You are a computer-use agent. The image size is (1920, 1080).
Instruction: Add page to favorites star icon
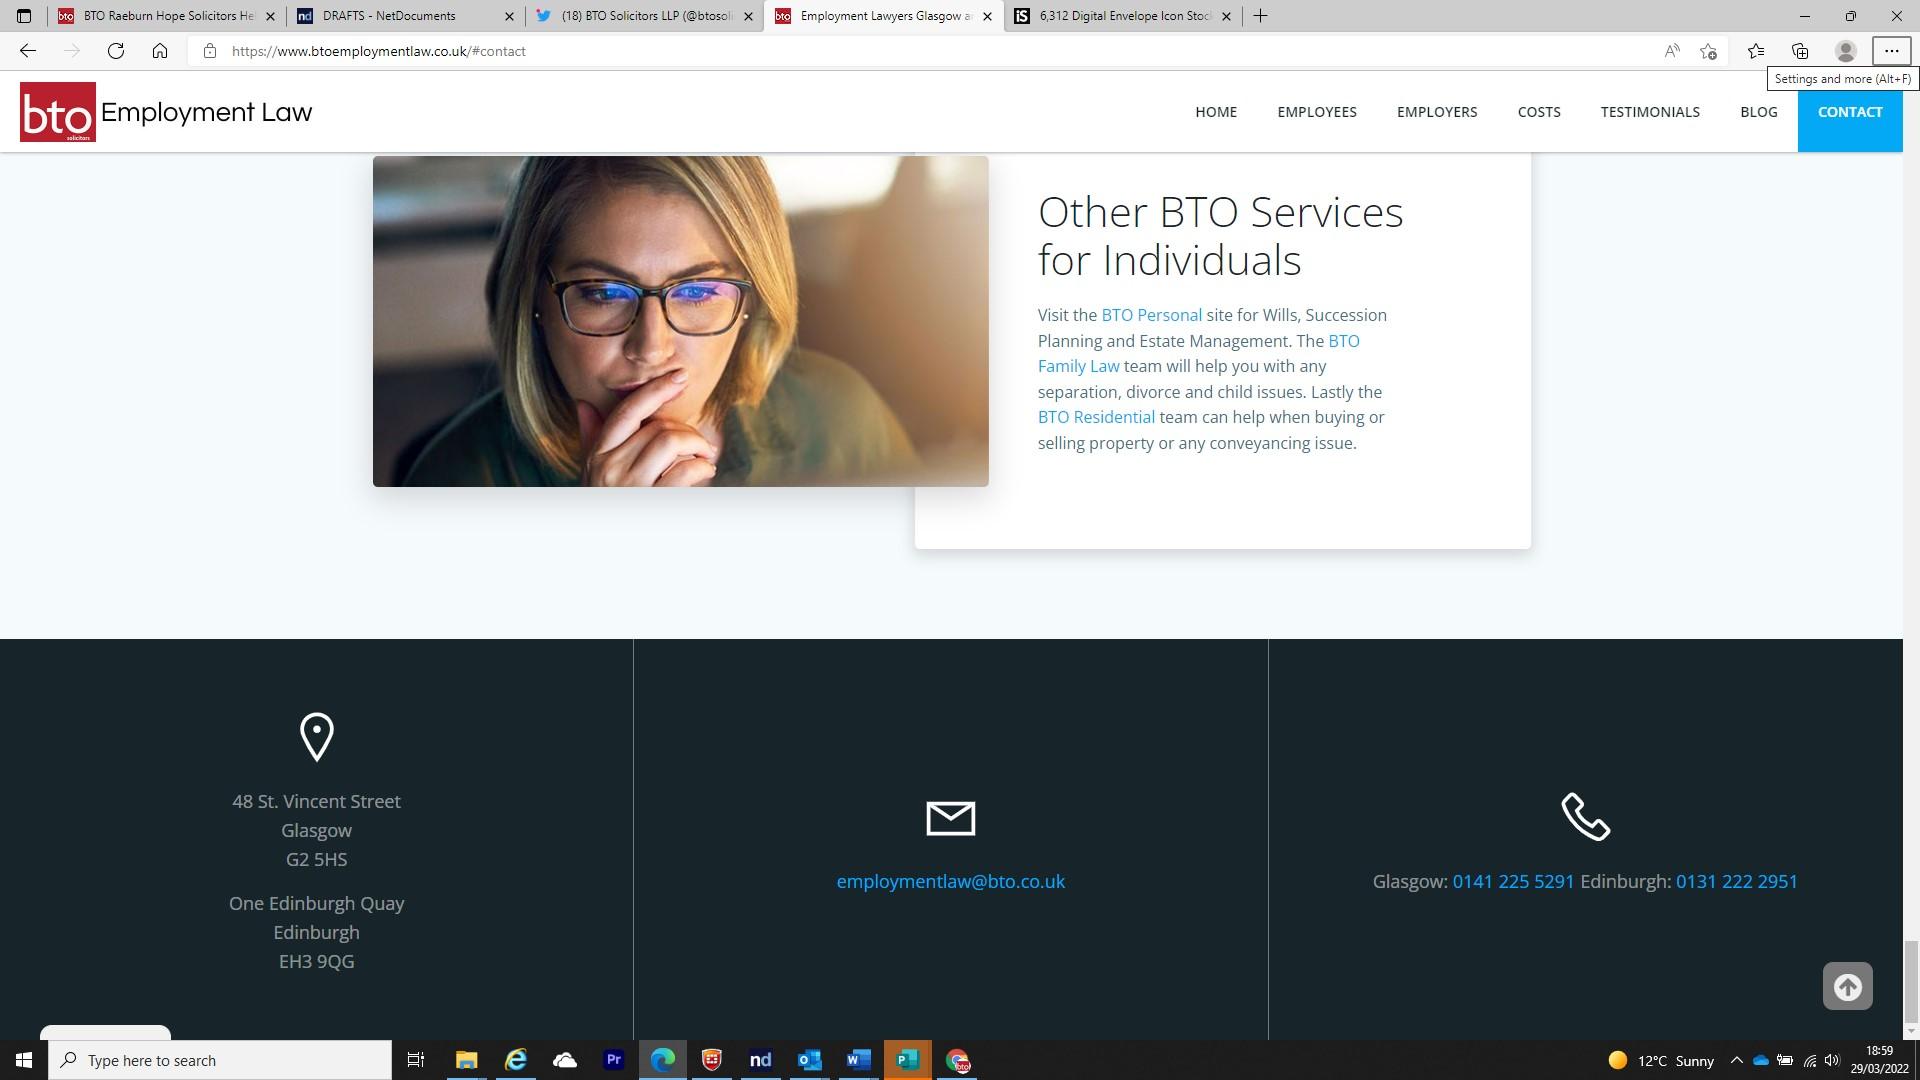(x=1708, y=51)
